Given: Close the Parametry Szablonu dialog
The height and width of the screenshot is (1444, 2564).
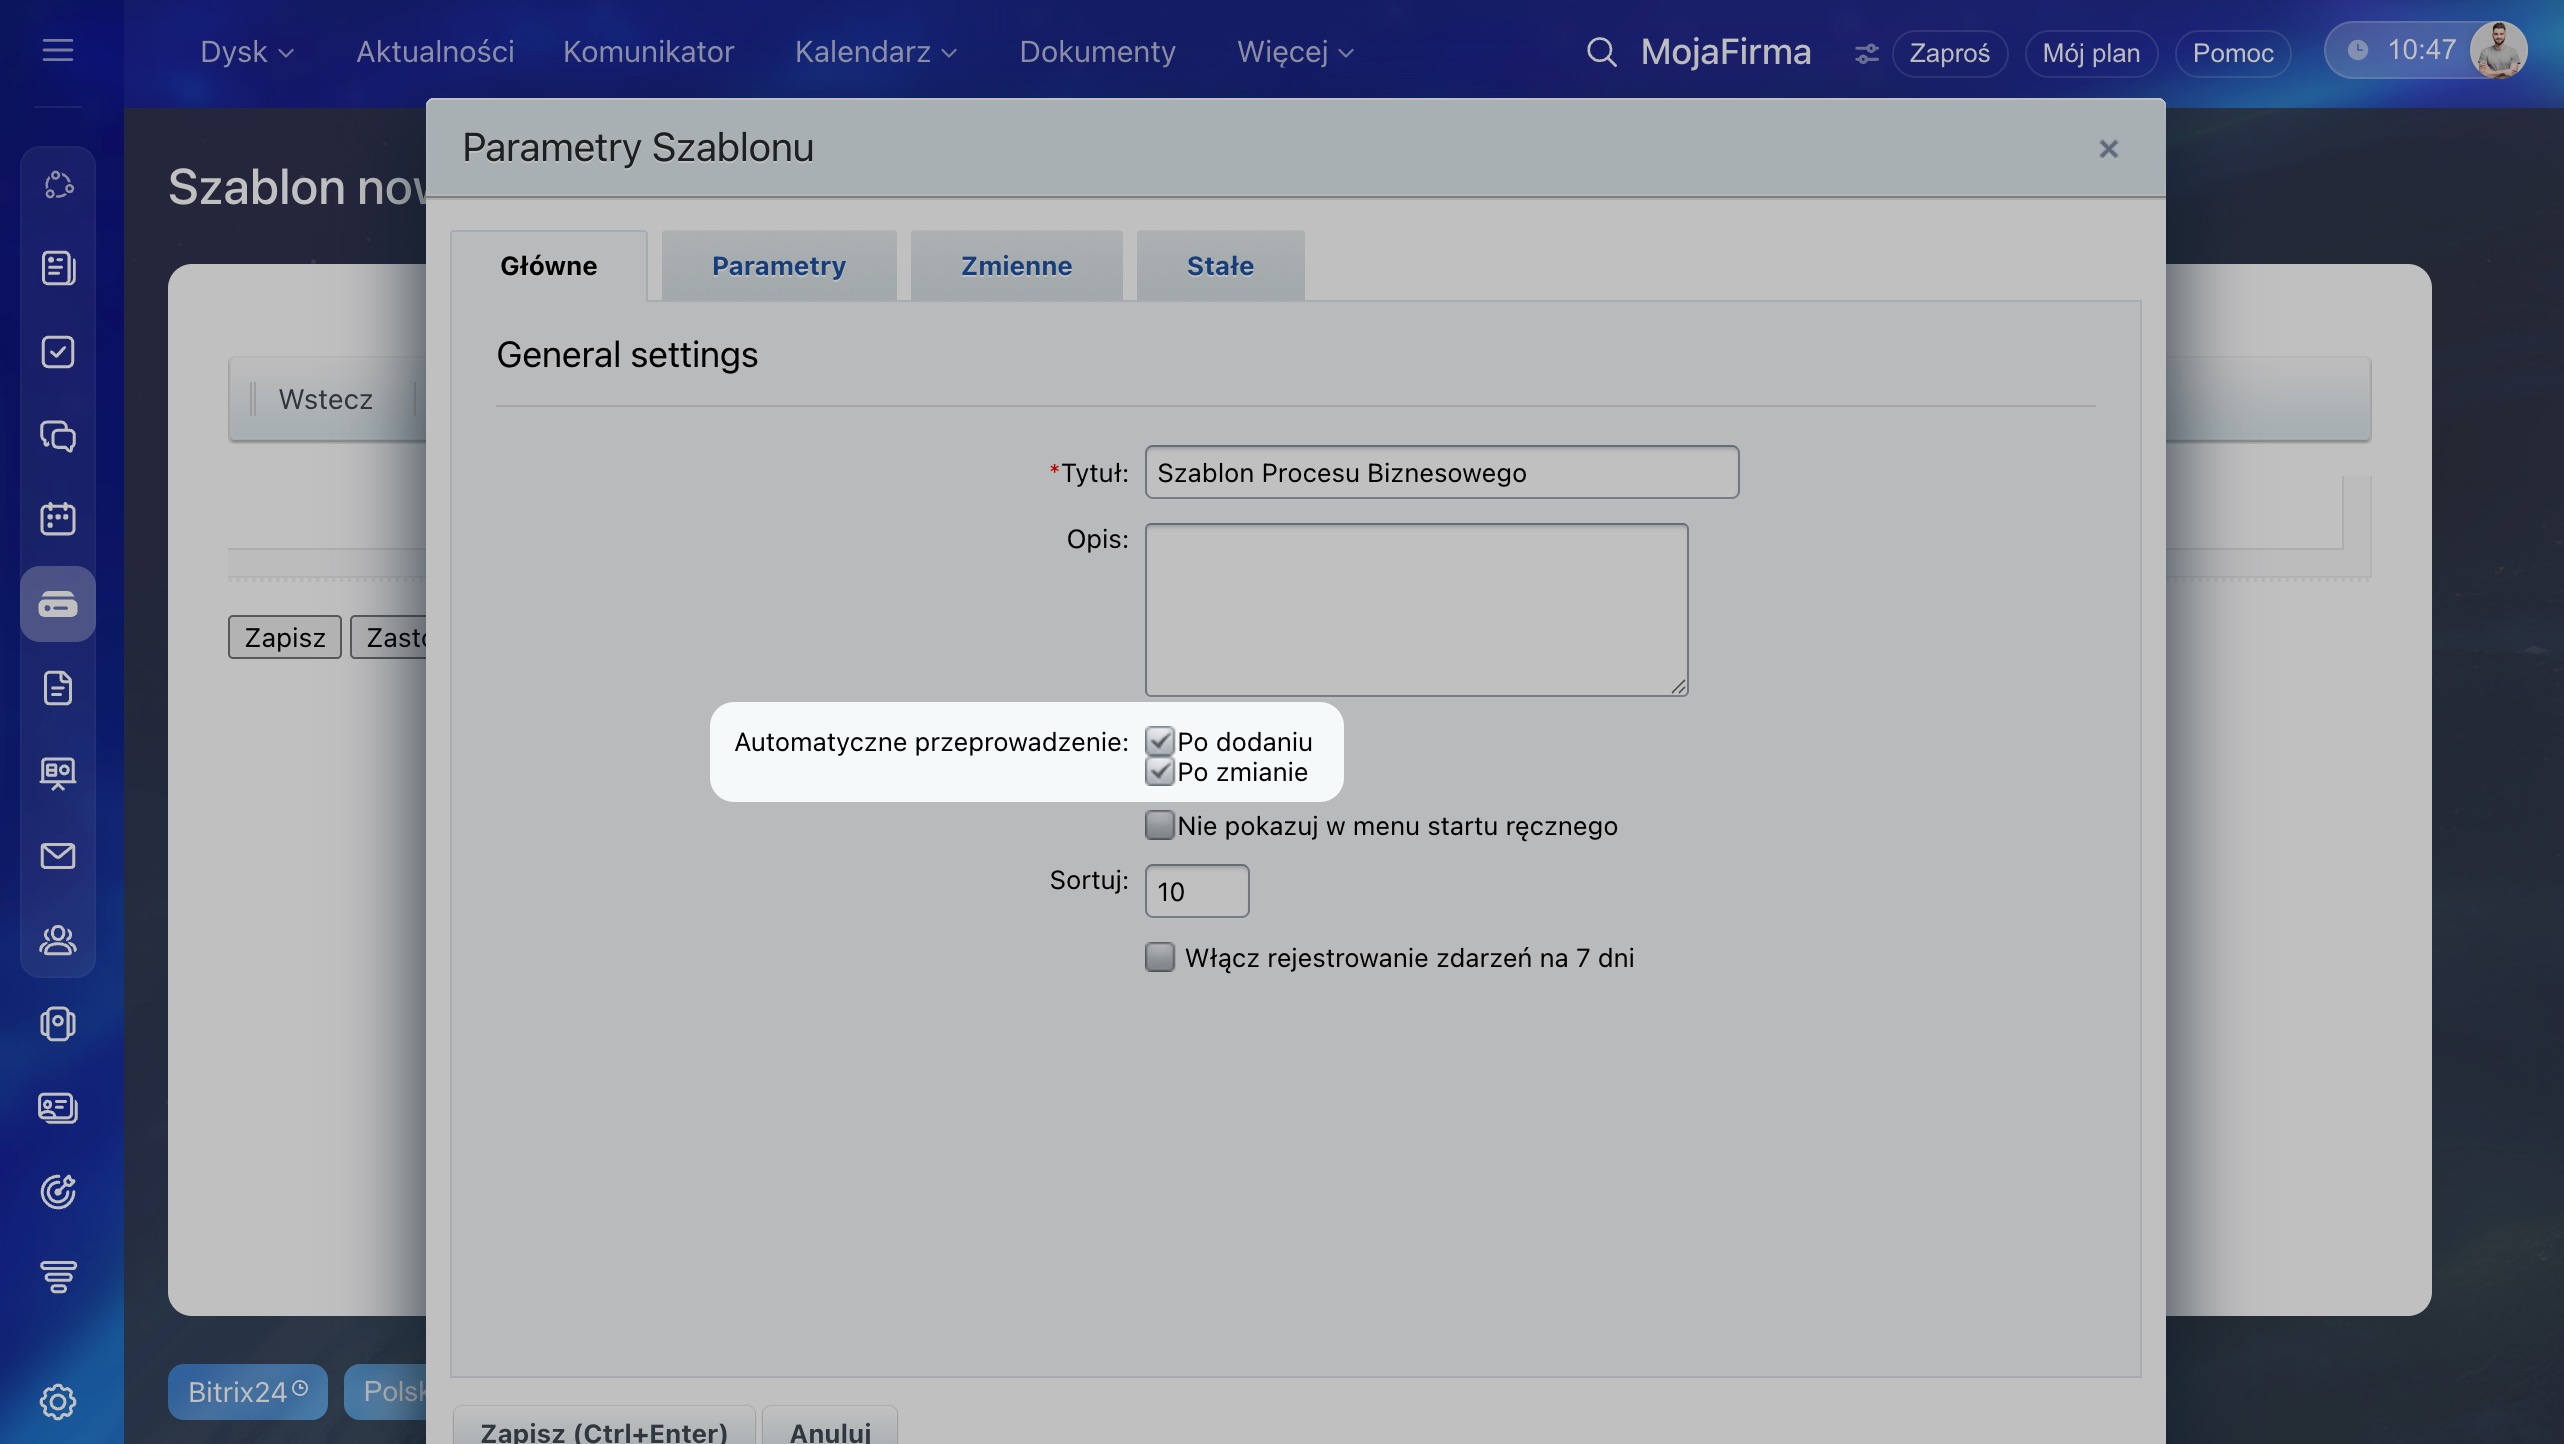Looking at the screenshot, I should coord(2108,149).
